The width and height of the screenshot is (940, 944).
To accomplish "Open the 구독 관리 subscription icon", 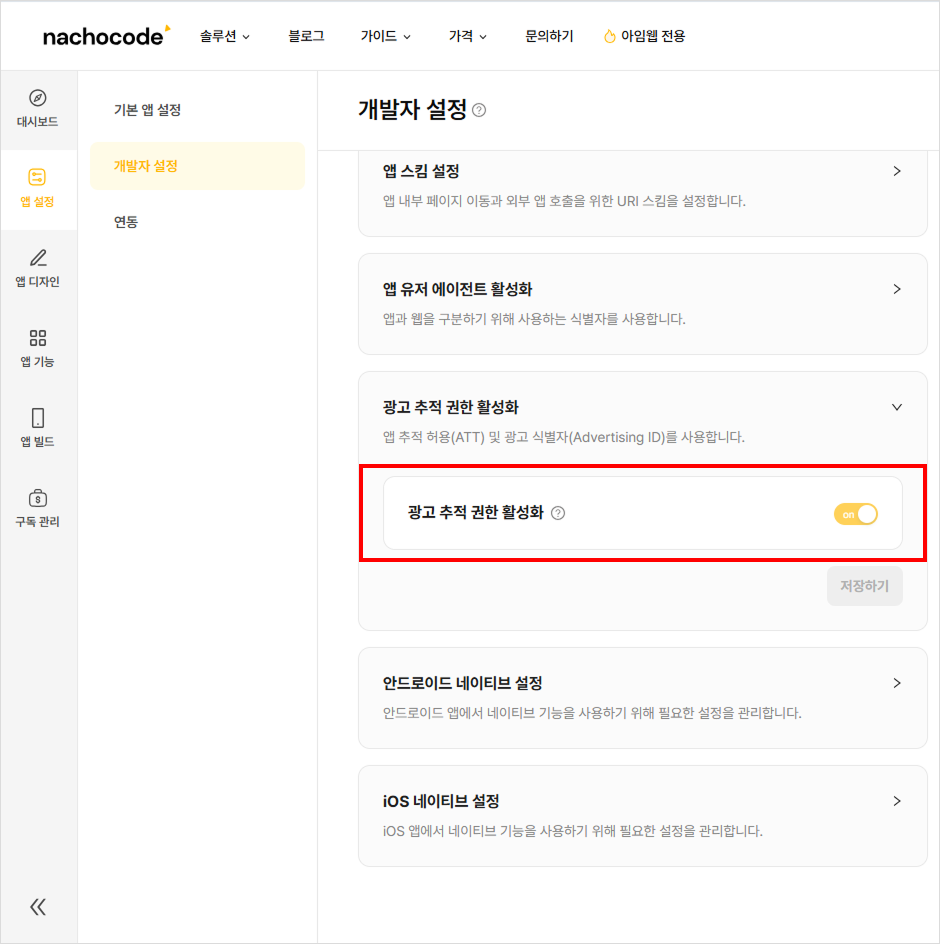I will (37, 503).
